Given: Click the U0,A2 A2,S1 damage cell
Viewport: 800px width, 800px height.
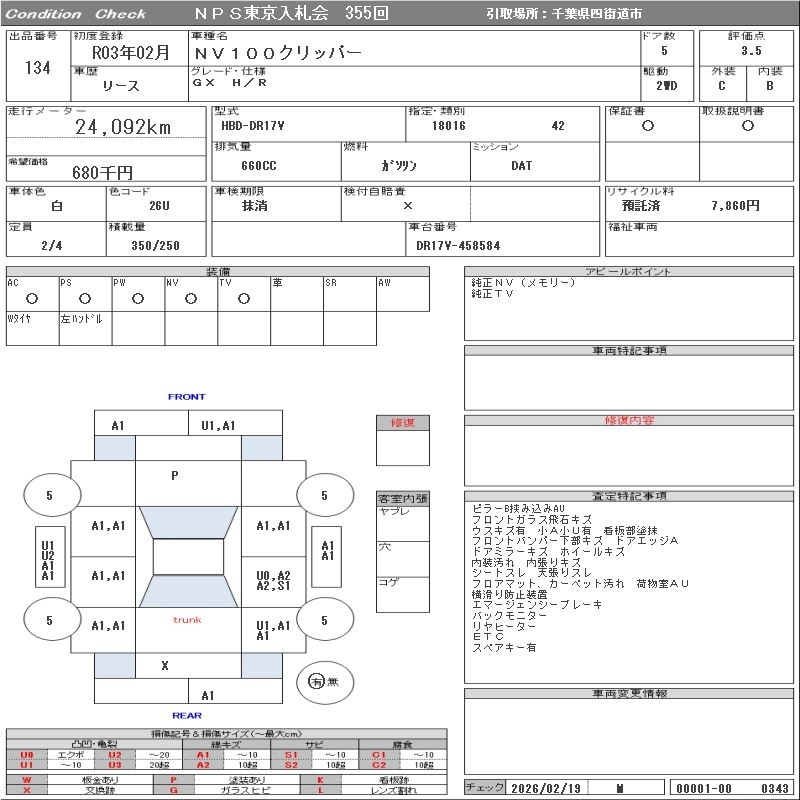Looking at the screenshot, I should pyautogui.click(x=273, y=581).
